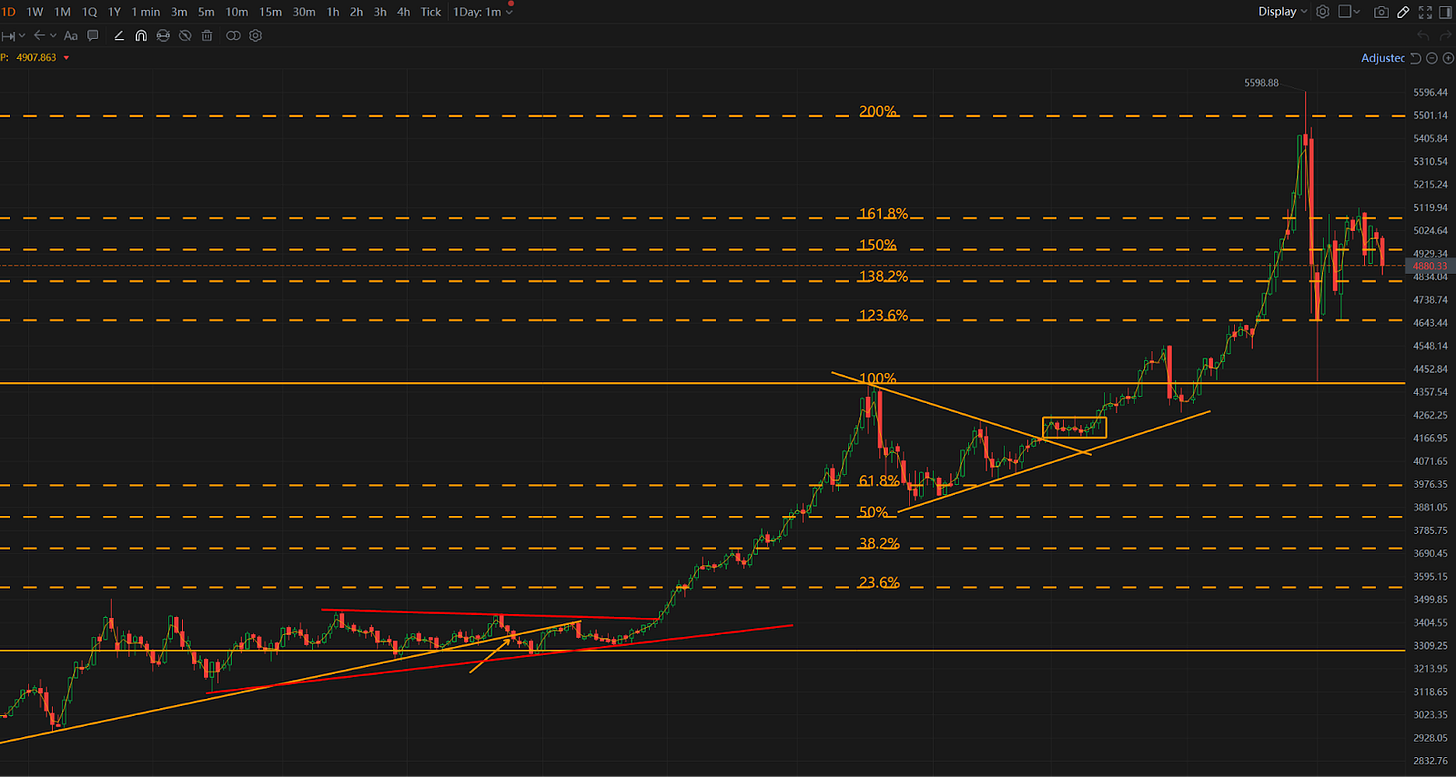Click the 5501.14 price axis value

[1432, 115]
